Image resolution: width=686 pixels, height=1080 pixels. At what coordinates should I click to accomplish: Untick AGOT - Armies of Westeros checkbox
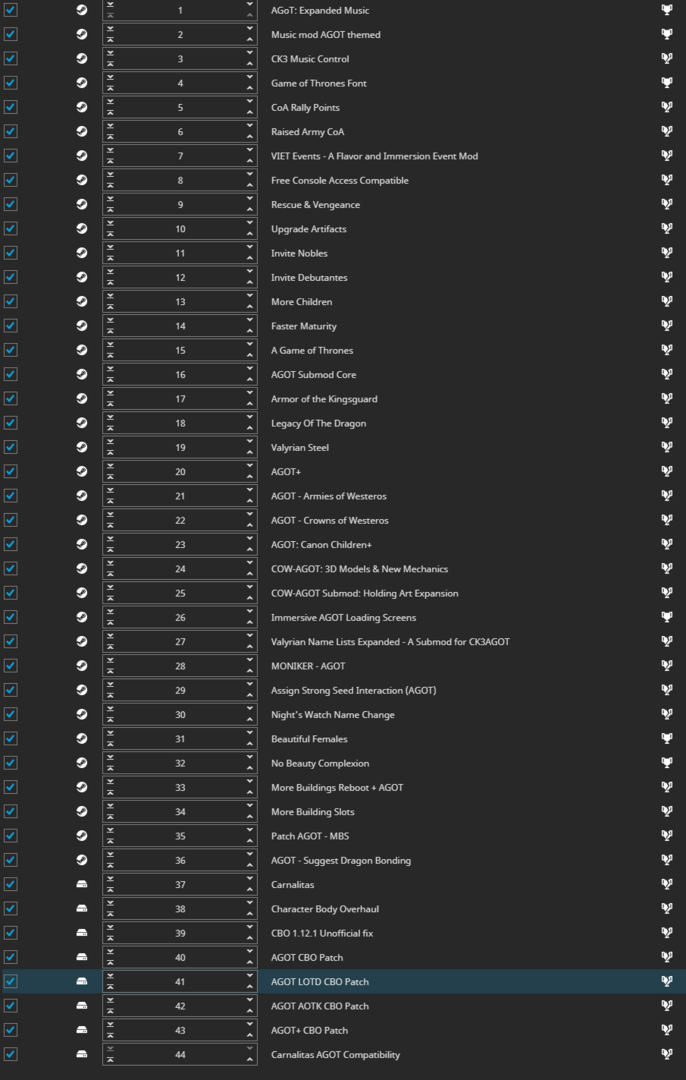click(x=10, y=496)
